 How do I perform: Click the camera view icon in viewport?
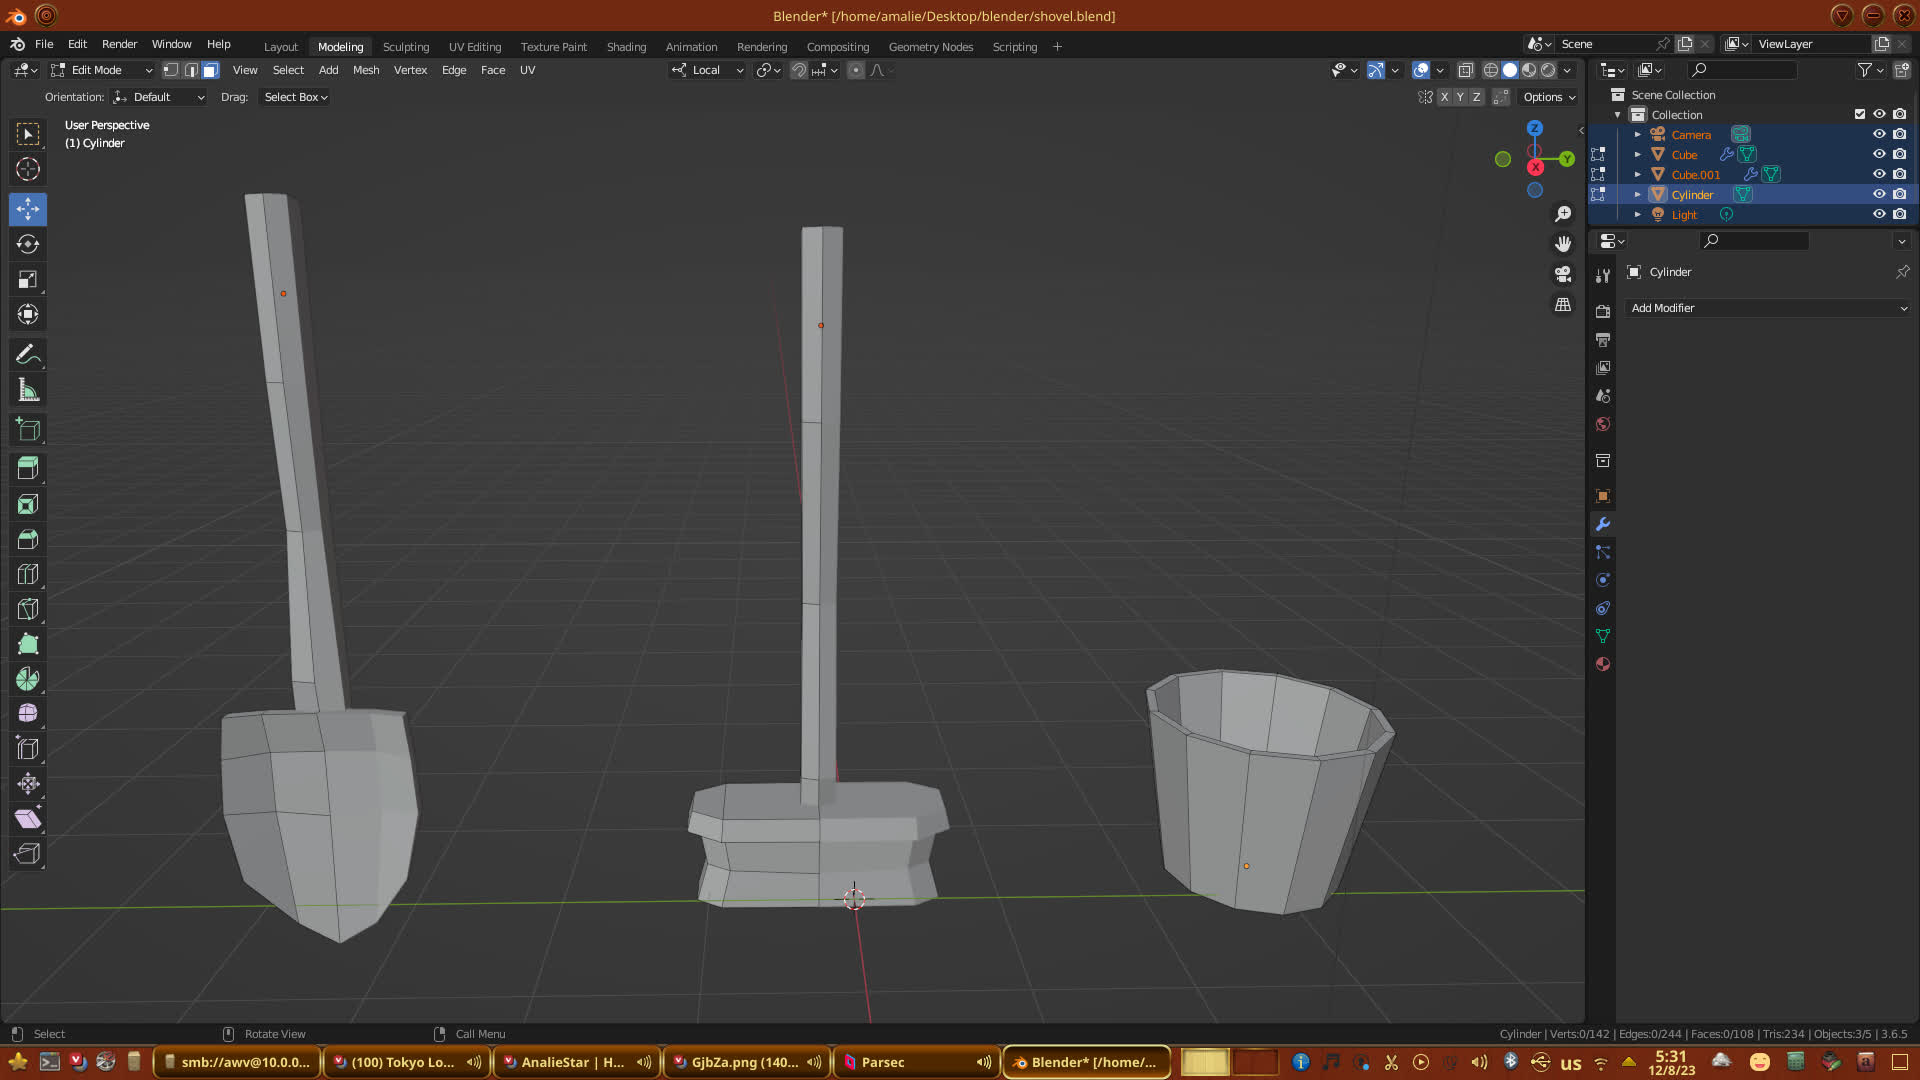1563,274
